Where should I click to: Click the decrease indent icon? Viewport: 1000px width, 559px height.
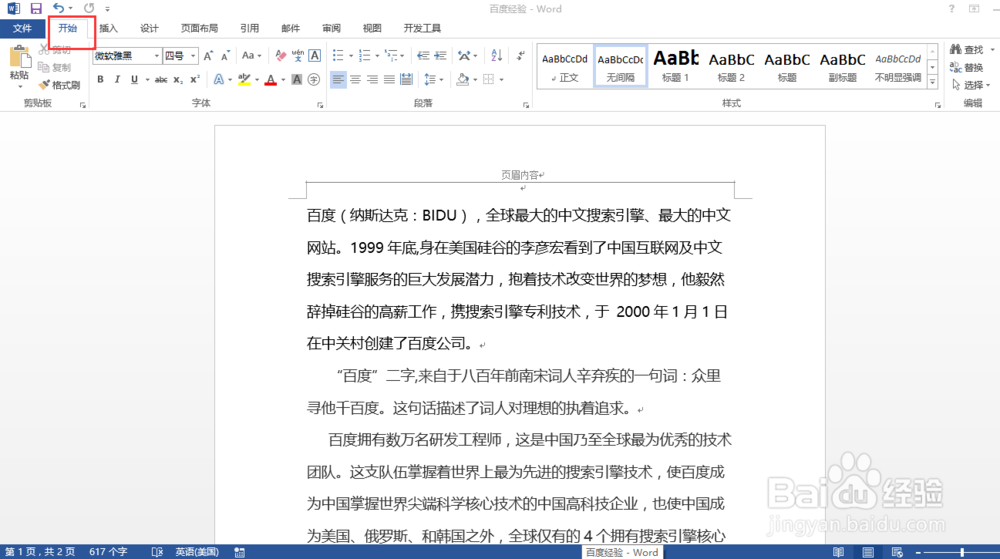pos(423,56)
